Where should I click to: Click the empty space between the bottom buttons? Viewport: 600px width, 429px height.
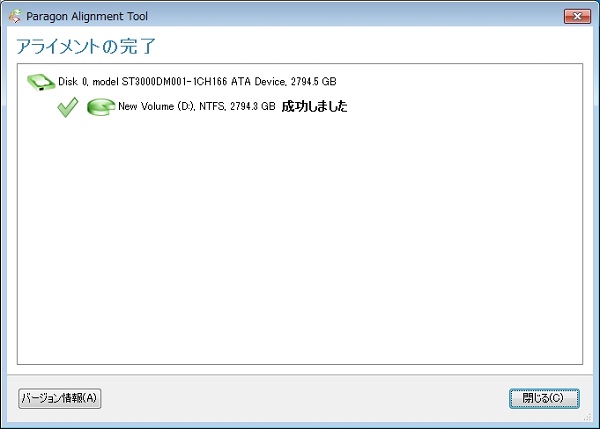point(305,398)
